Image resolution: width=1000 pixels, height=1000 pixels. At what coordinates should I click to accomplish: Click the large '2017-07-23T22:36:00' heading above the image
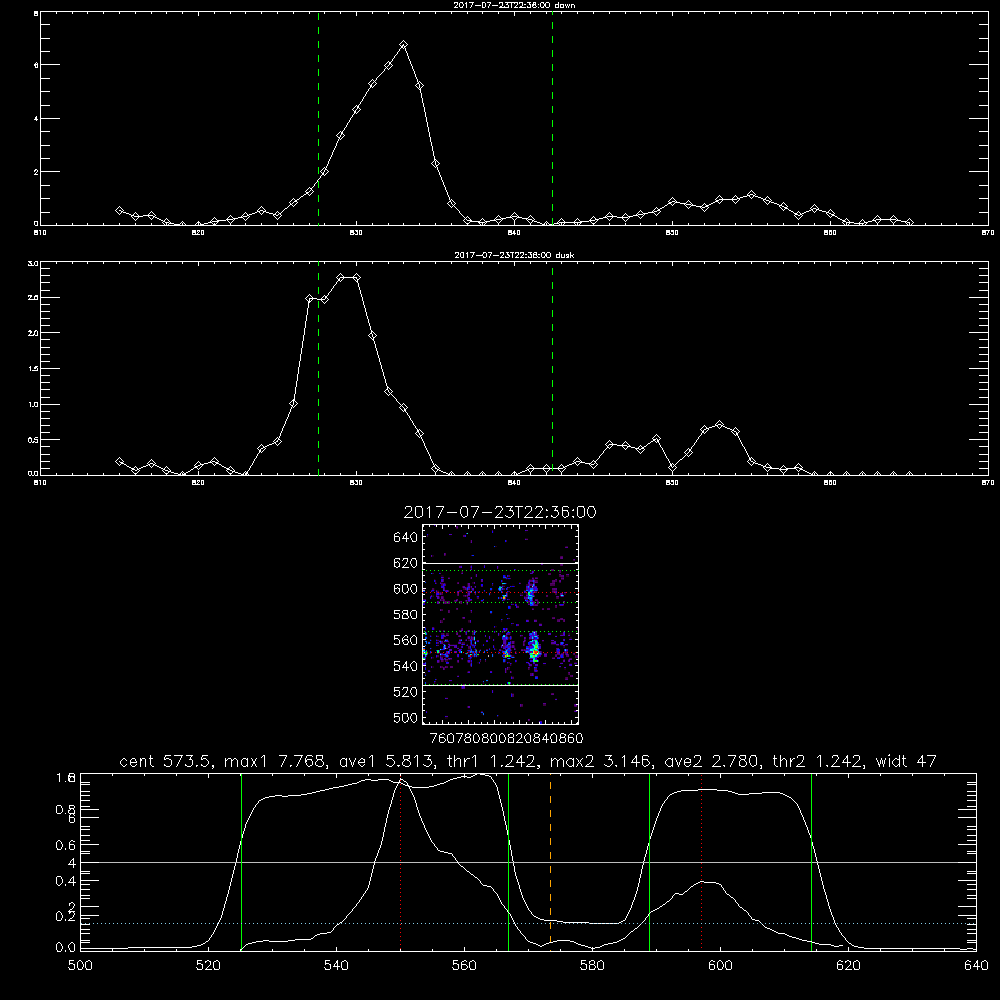point(500,512)
